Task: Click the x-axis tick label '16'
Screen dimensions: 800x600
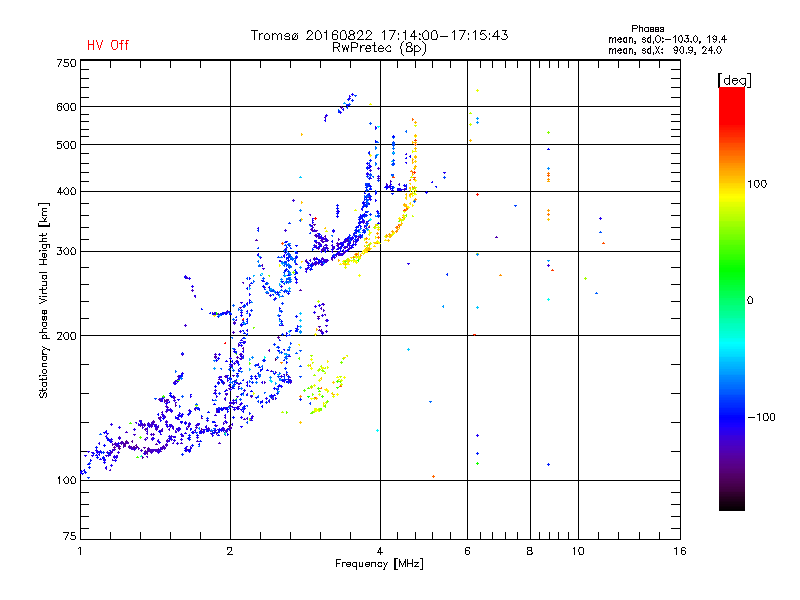Action: [x=680, y=551]
